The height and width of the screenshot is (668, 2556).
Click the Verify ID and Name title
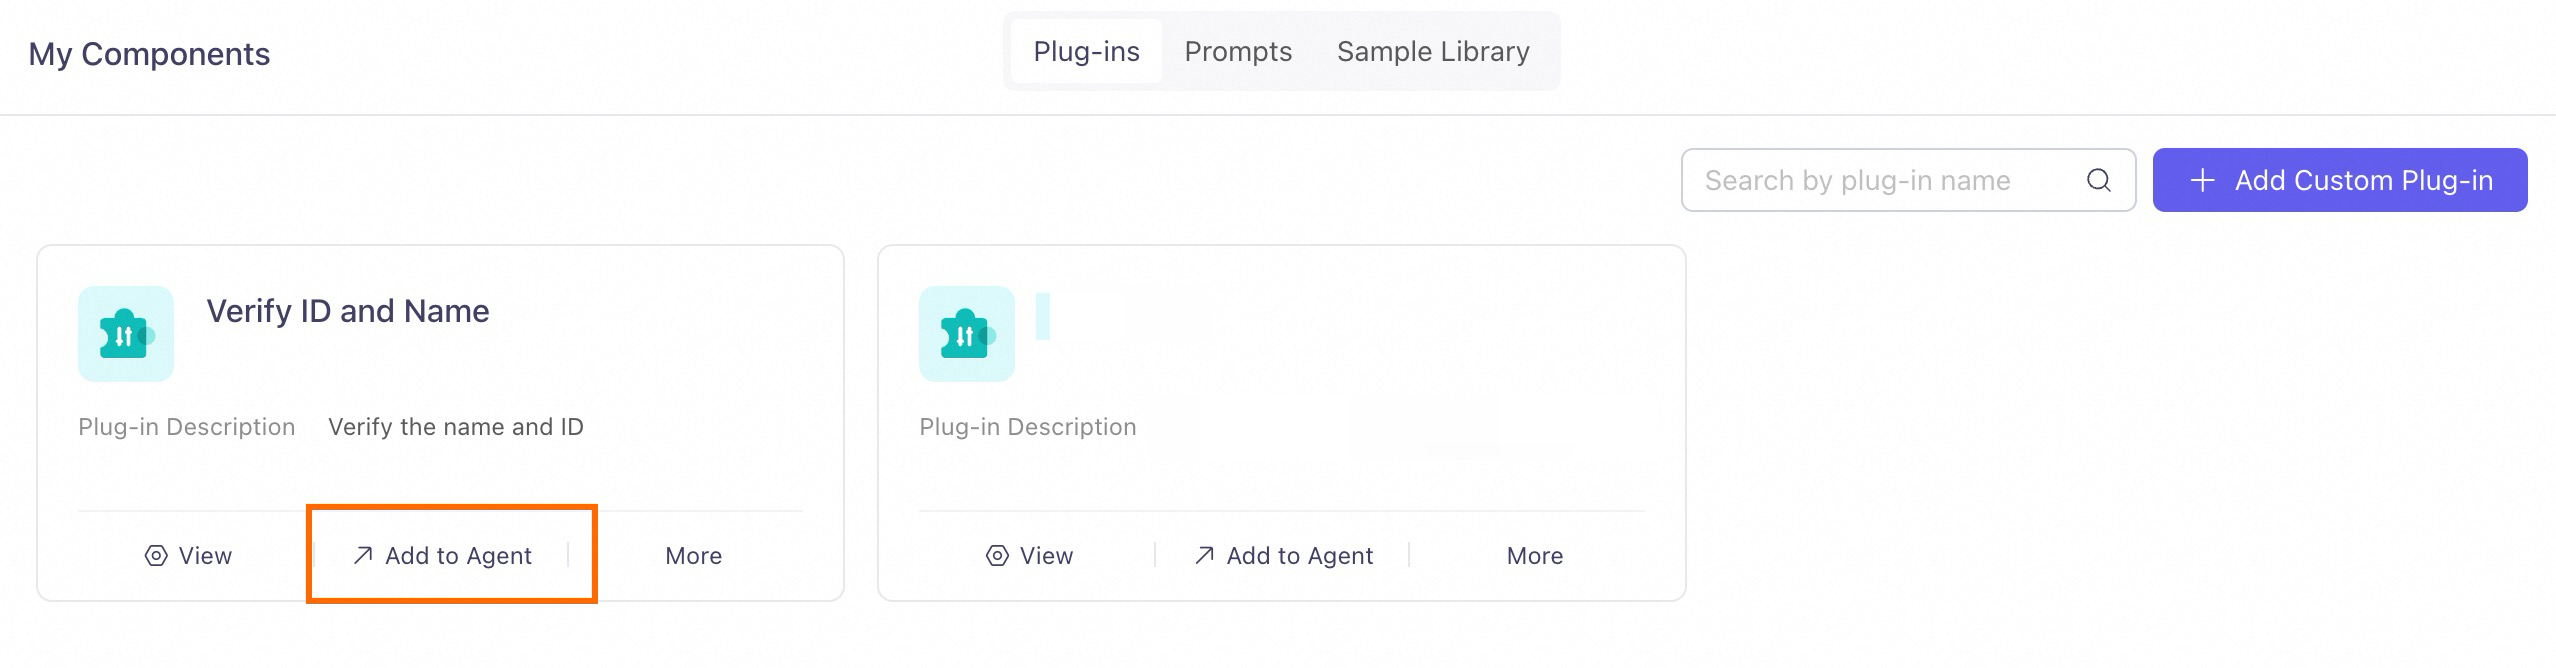(x=348, y=311)
